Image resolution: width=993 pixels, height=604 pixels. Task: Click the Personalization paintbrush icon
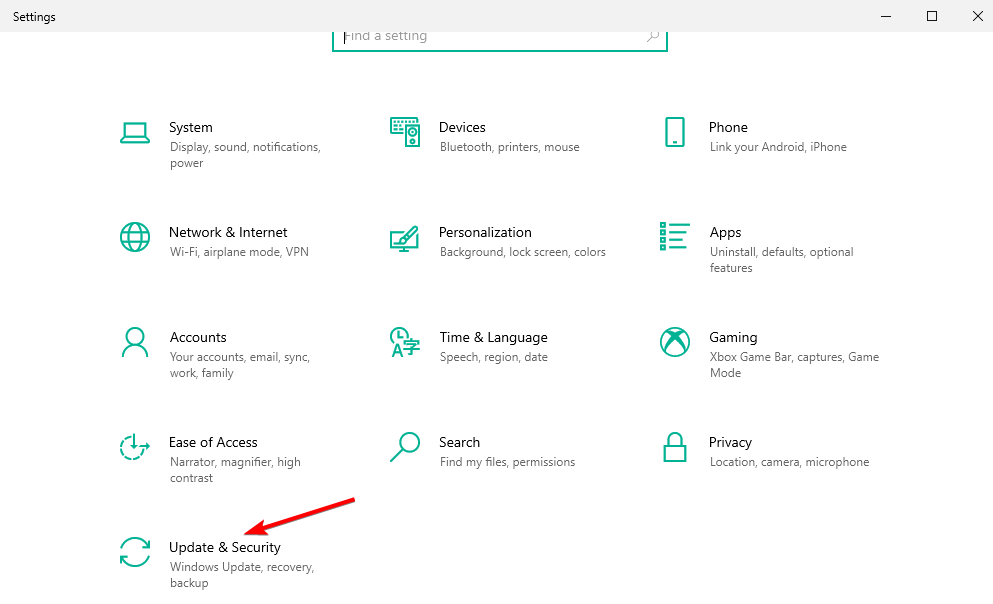pyautogui.click(x=405, y=238)
